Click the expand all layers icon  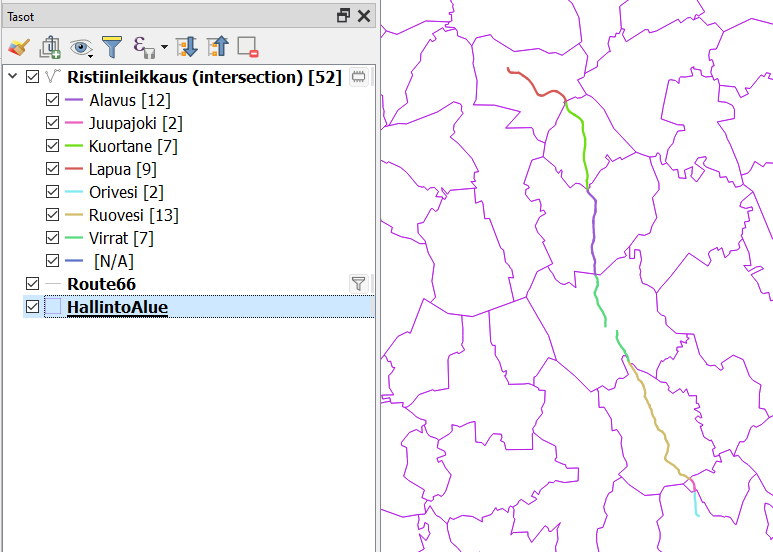[x=186, y=46]
